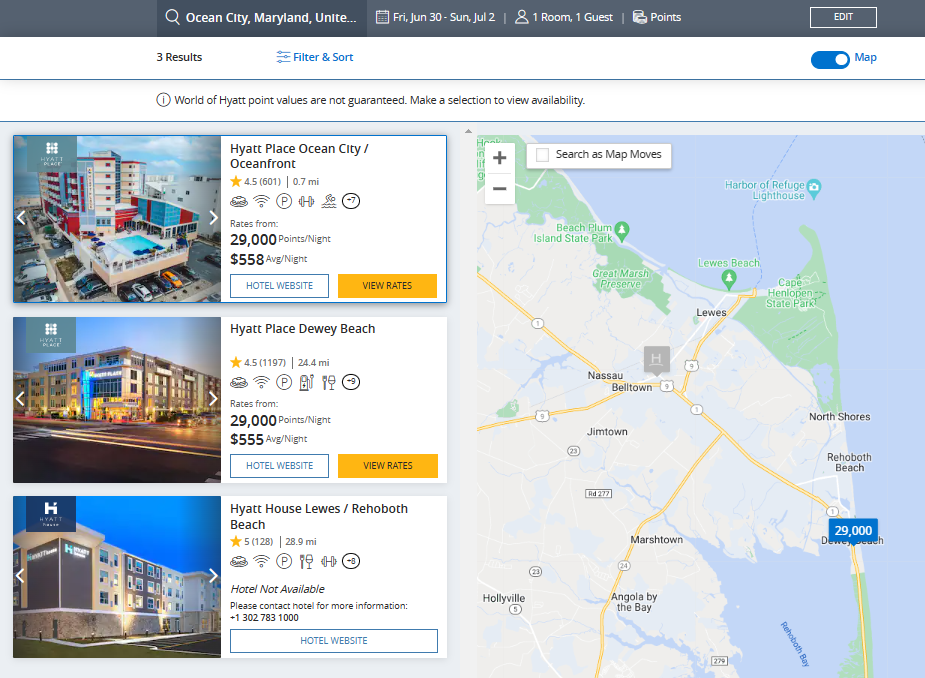Open the Hyatt Place Dewey Beach title link

click(x=303, y=329)
